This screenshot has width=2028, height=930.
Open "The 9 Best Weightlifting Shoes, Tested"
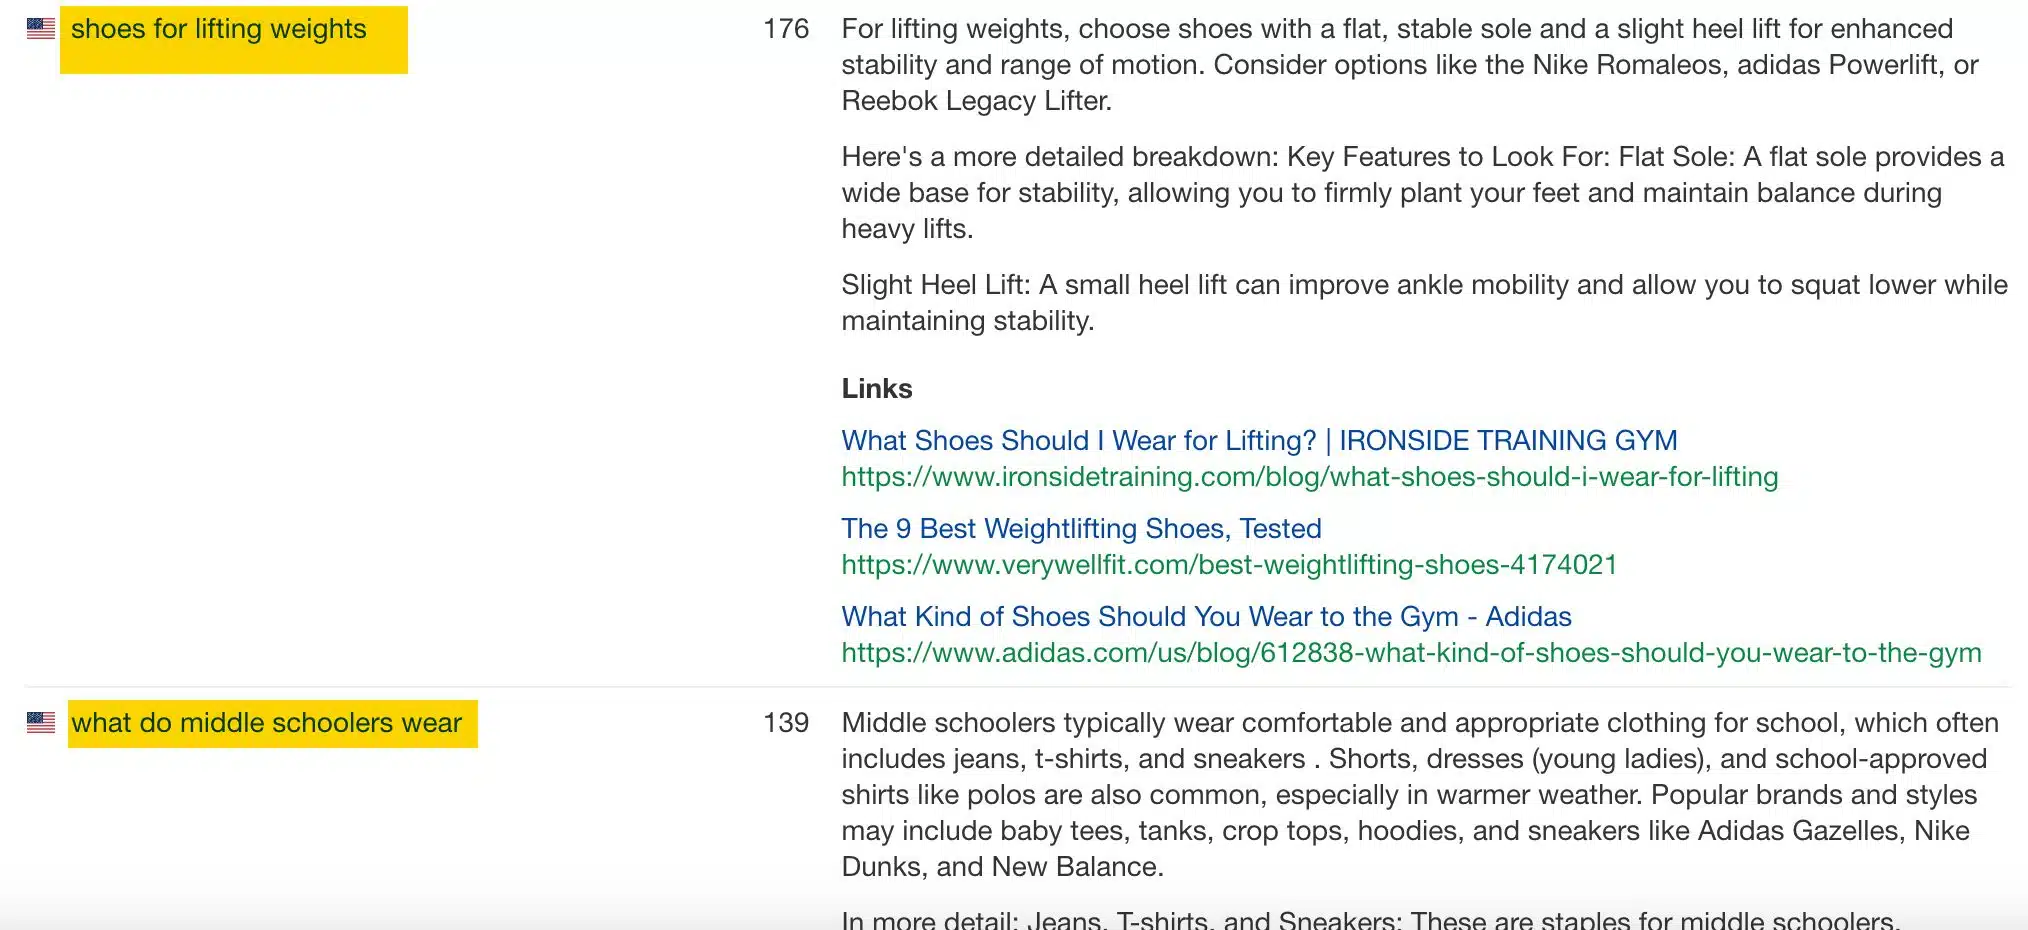pos(1081,528)
